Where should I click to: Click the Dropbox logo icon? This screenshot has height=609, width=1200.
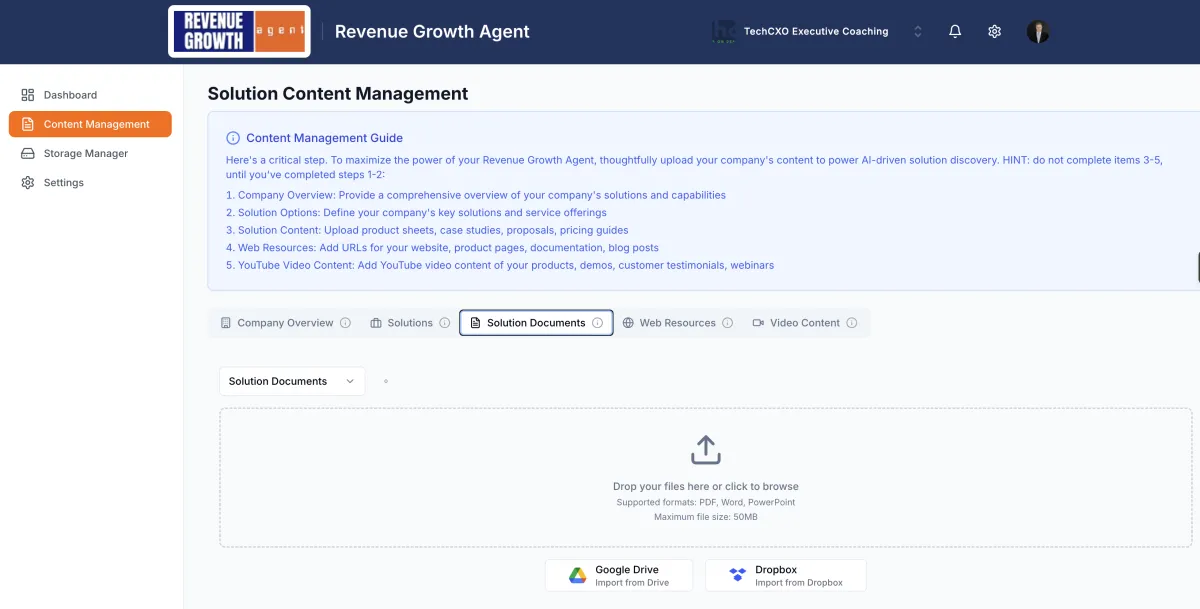[x=738, y=575]
